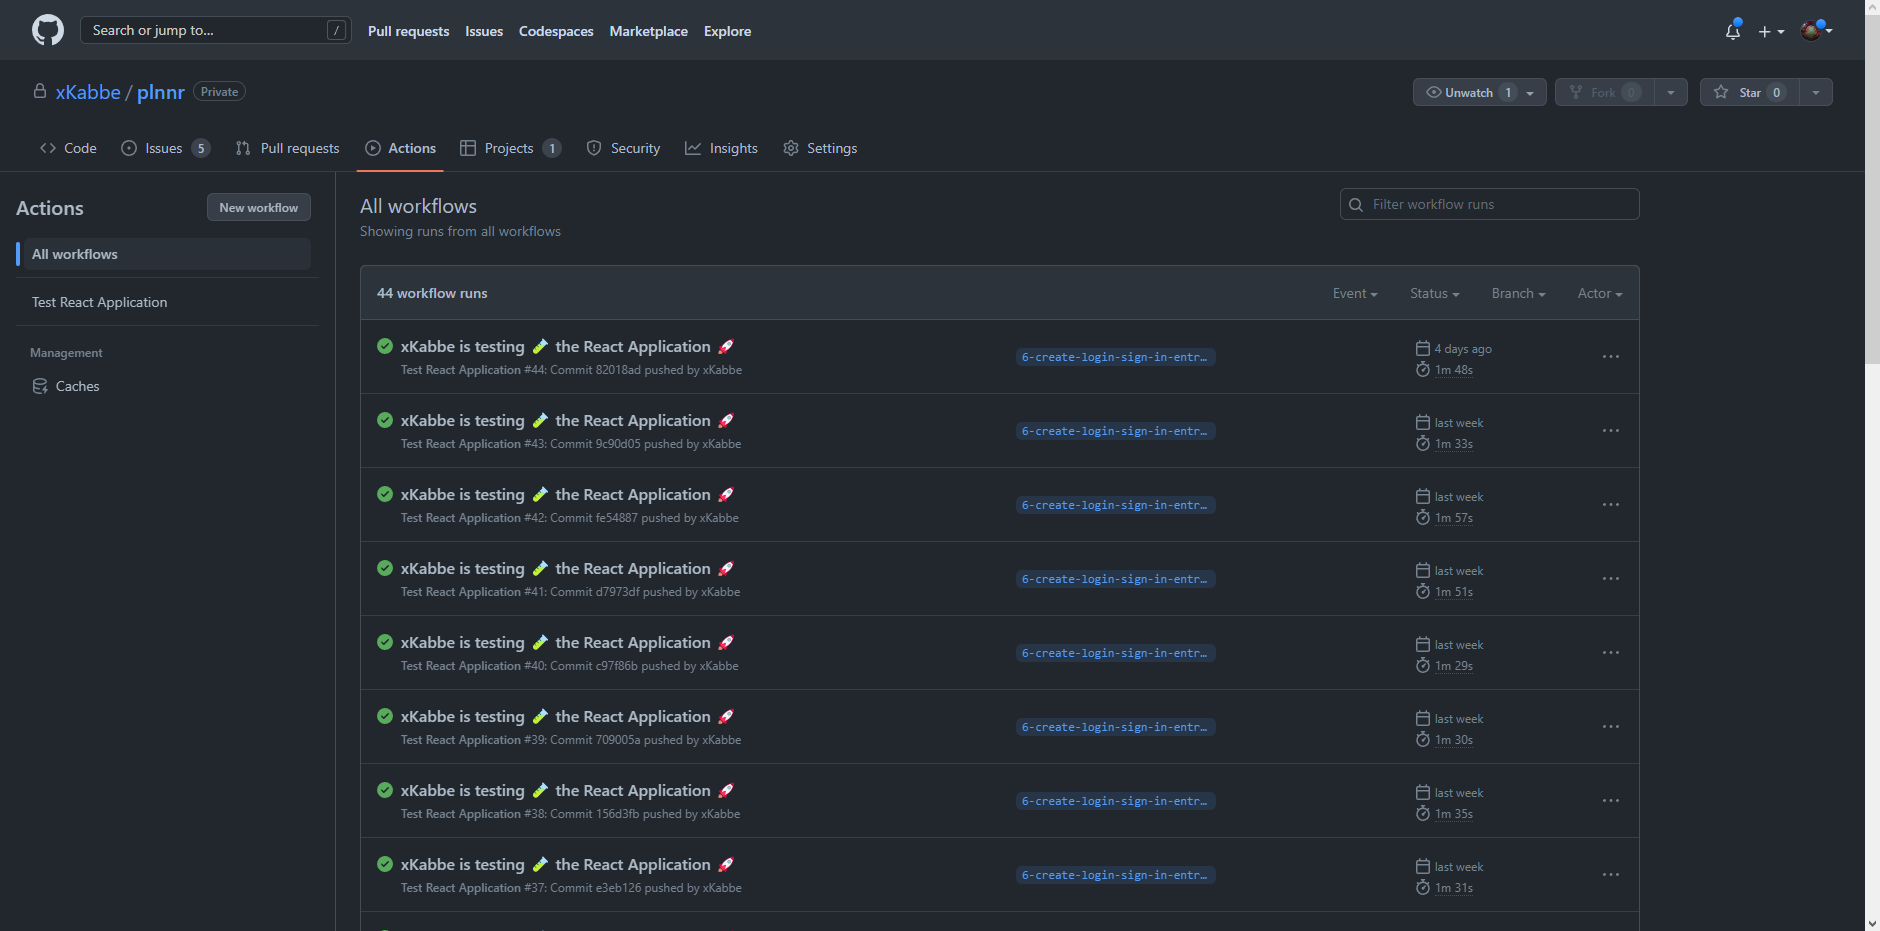Viewport: 1880px width, 931px height.
Task: Open workflow run #40 title link
Action: [567, 642]
